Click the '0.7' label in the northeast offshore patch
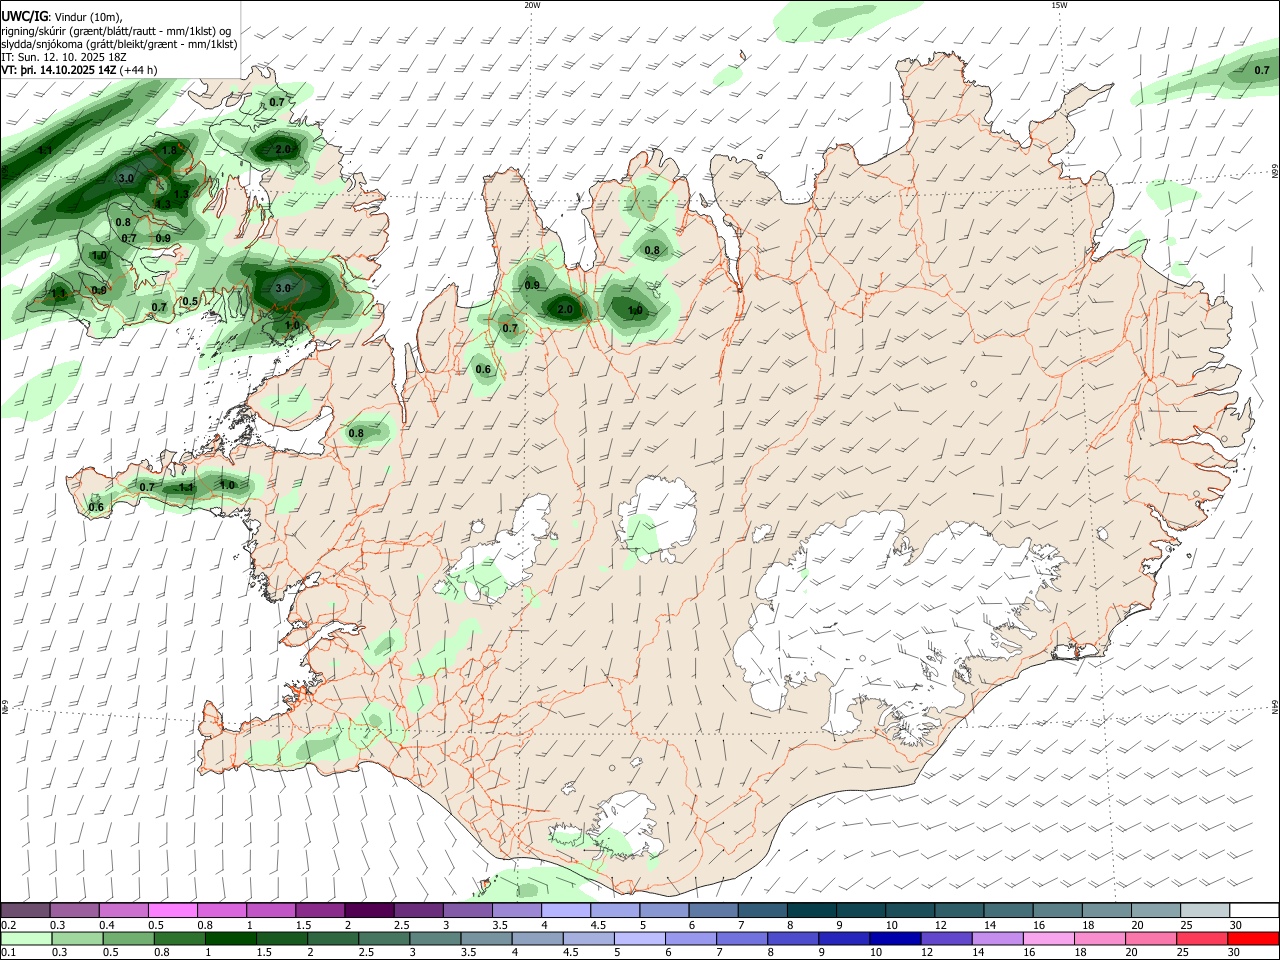The image size is (1280, 960). tap(1262, 70)
